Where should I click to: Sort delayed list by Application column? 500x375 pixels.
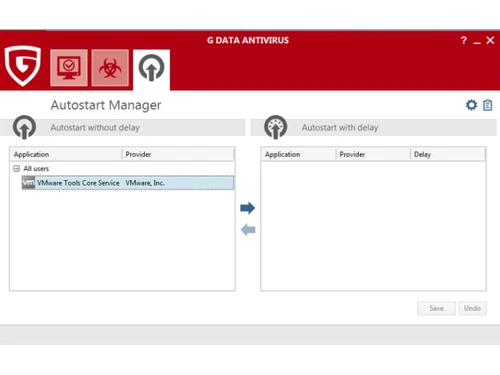pos(299,154)
